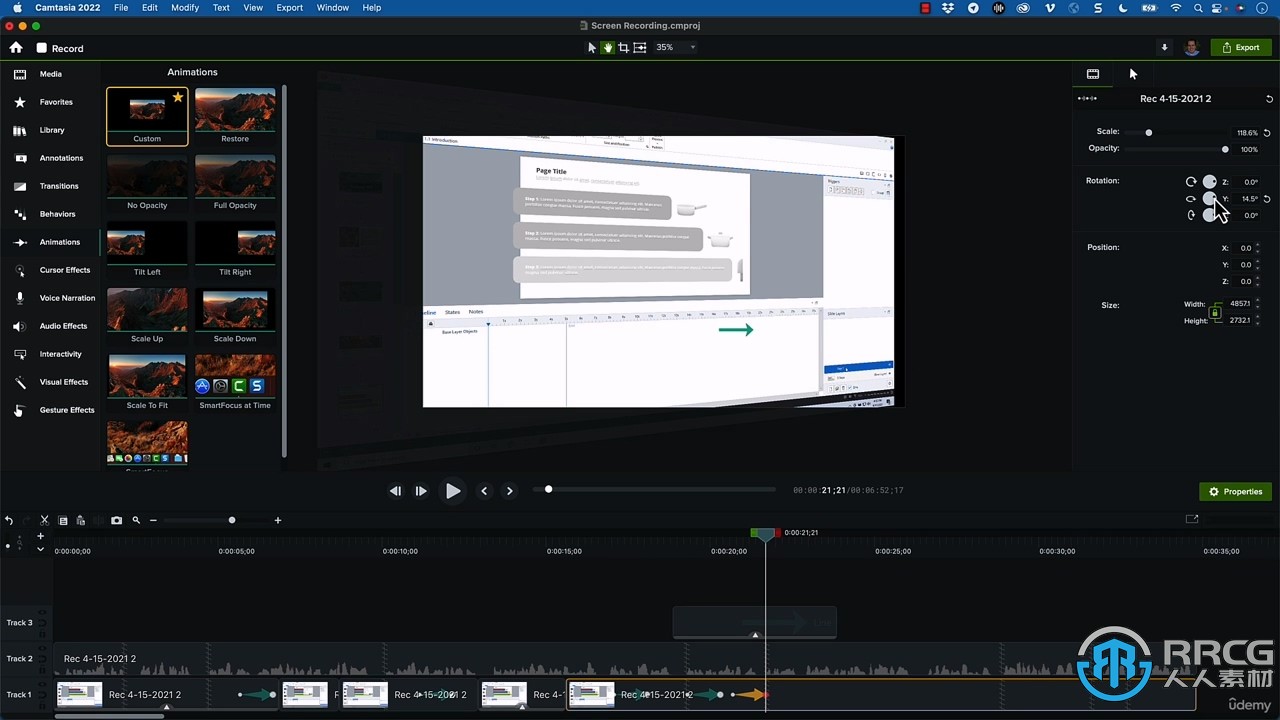Detach the canvas or timeline icon

[1192, 519]
